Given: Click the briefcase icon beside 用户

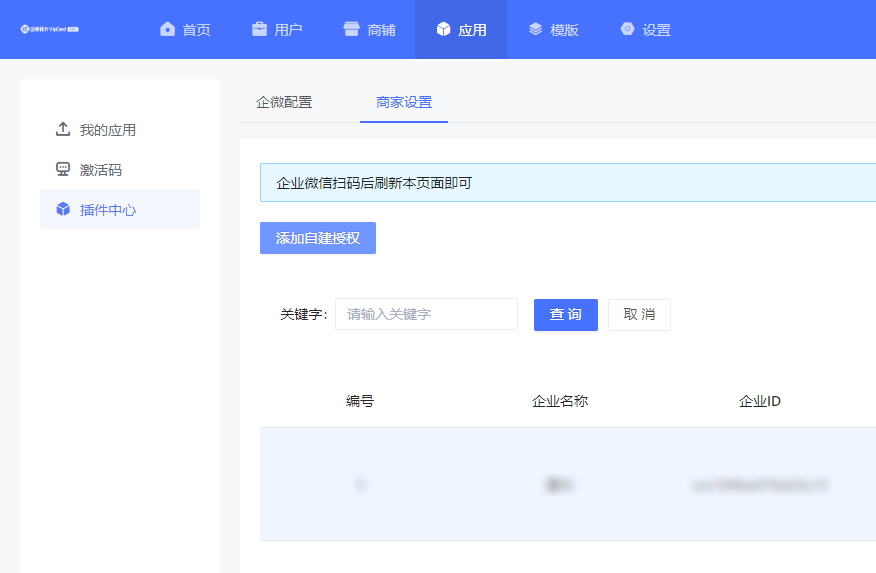Looking at the screenshot, I should (259, 29).
